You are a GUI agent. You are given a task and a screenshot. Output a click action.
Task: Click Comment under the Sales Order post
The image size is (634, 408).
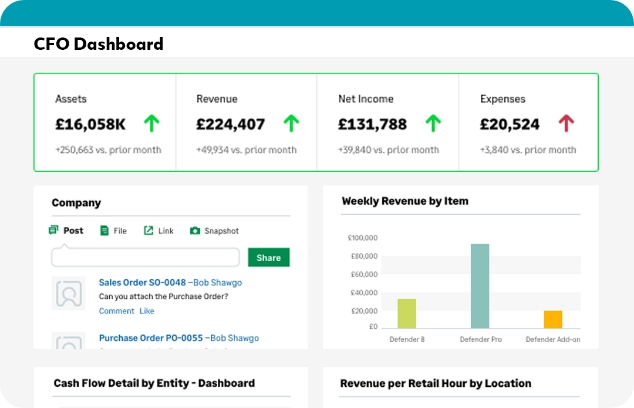116,311
